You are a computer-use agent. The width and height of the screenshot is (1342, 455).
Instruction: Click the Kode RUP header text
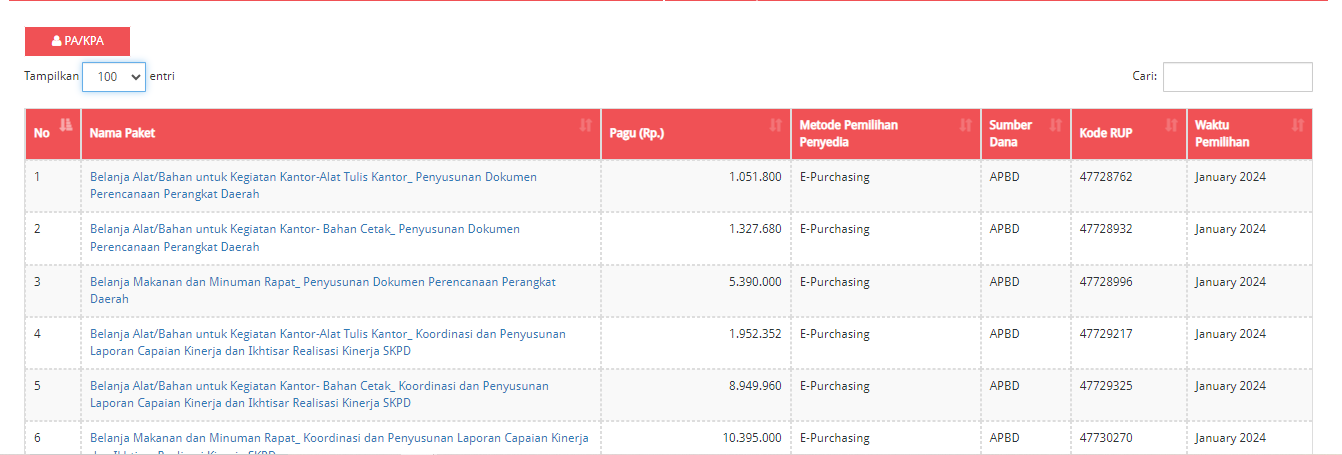(x=1106, y=133)
